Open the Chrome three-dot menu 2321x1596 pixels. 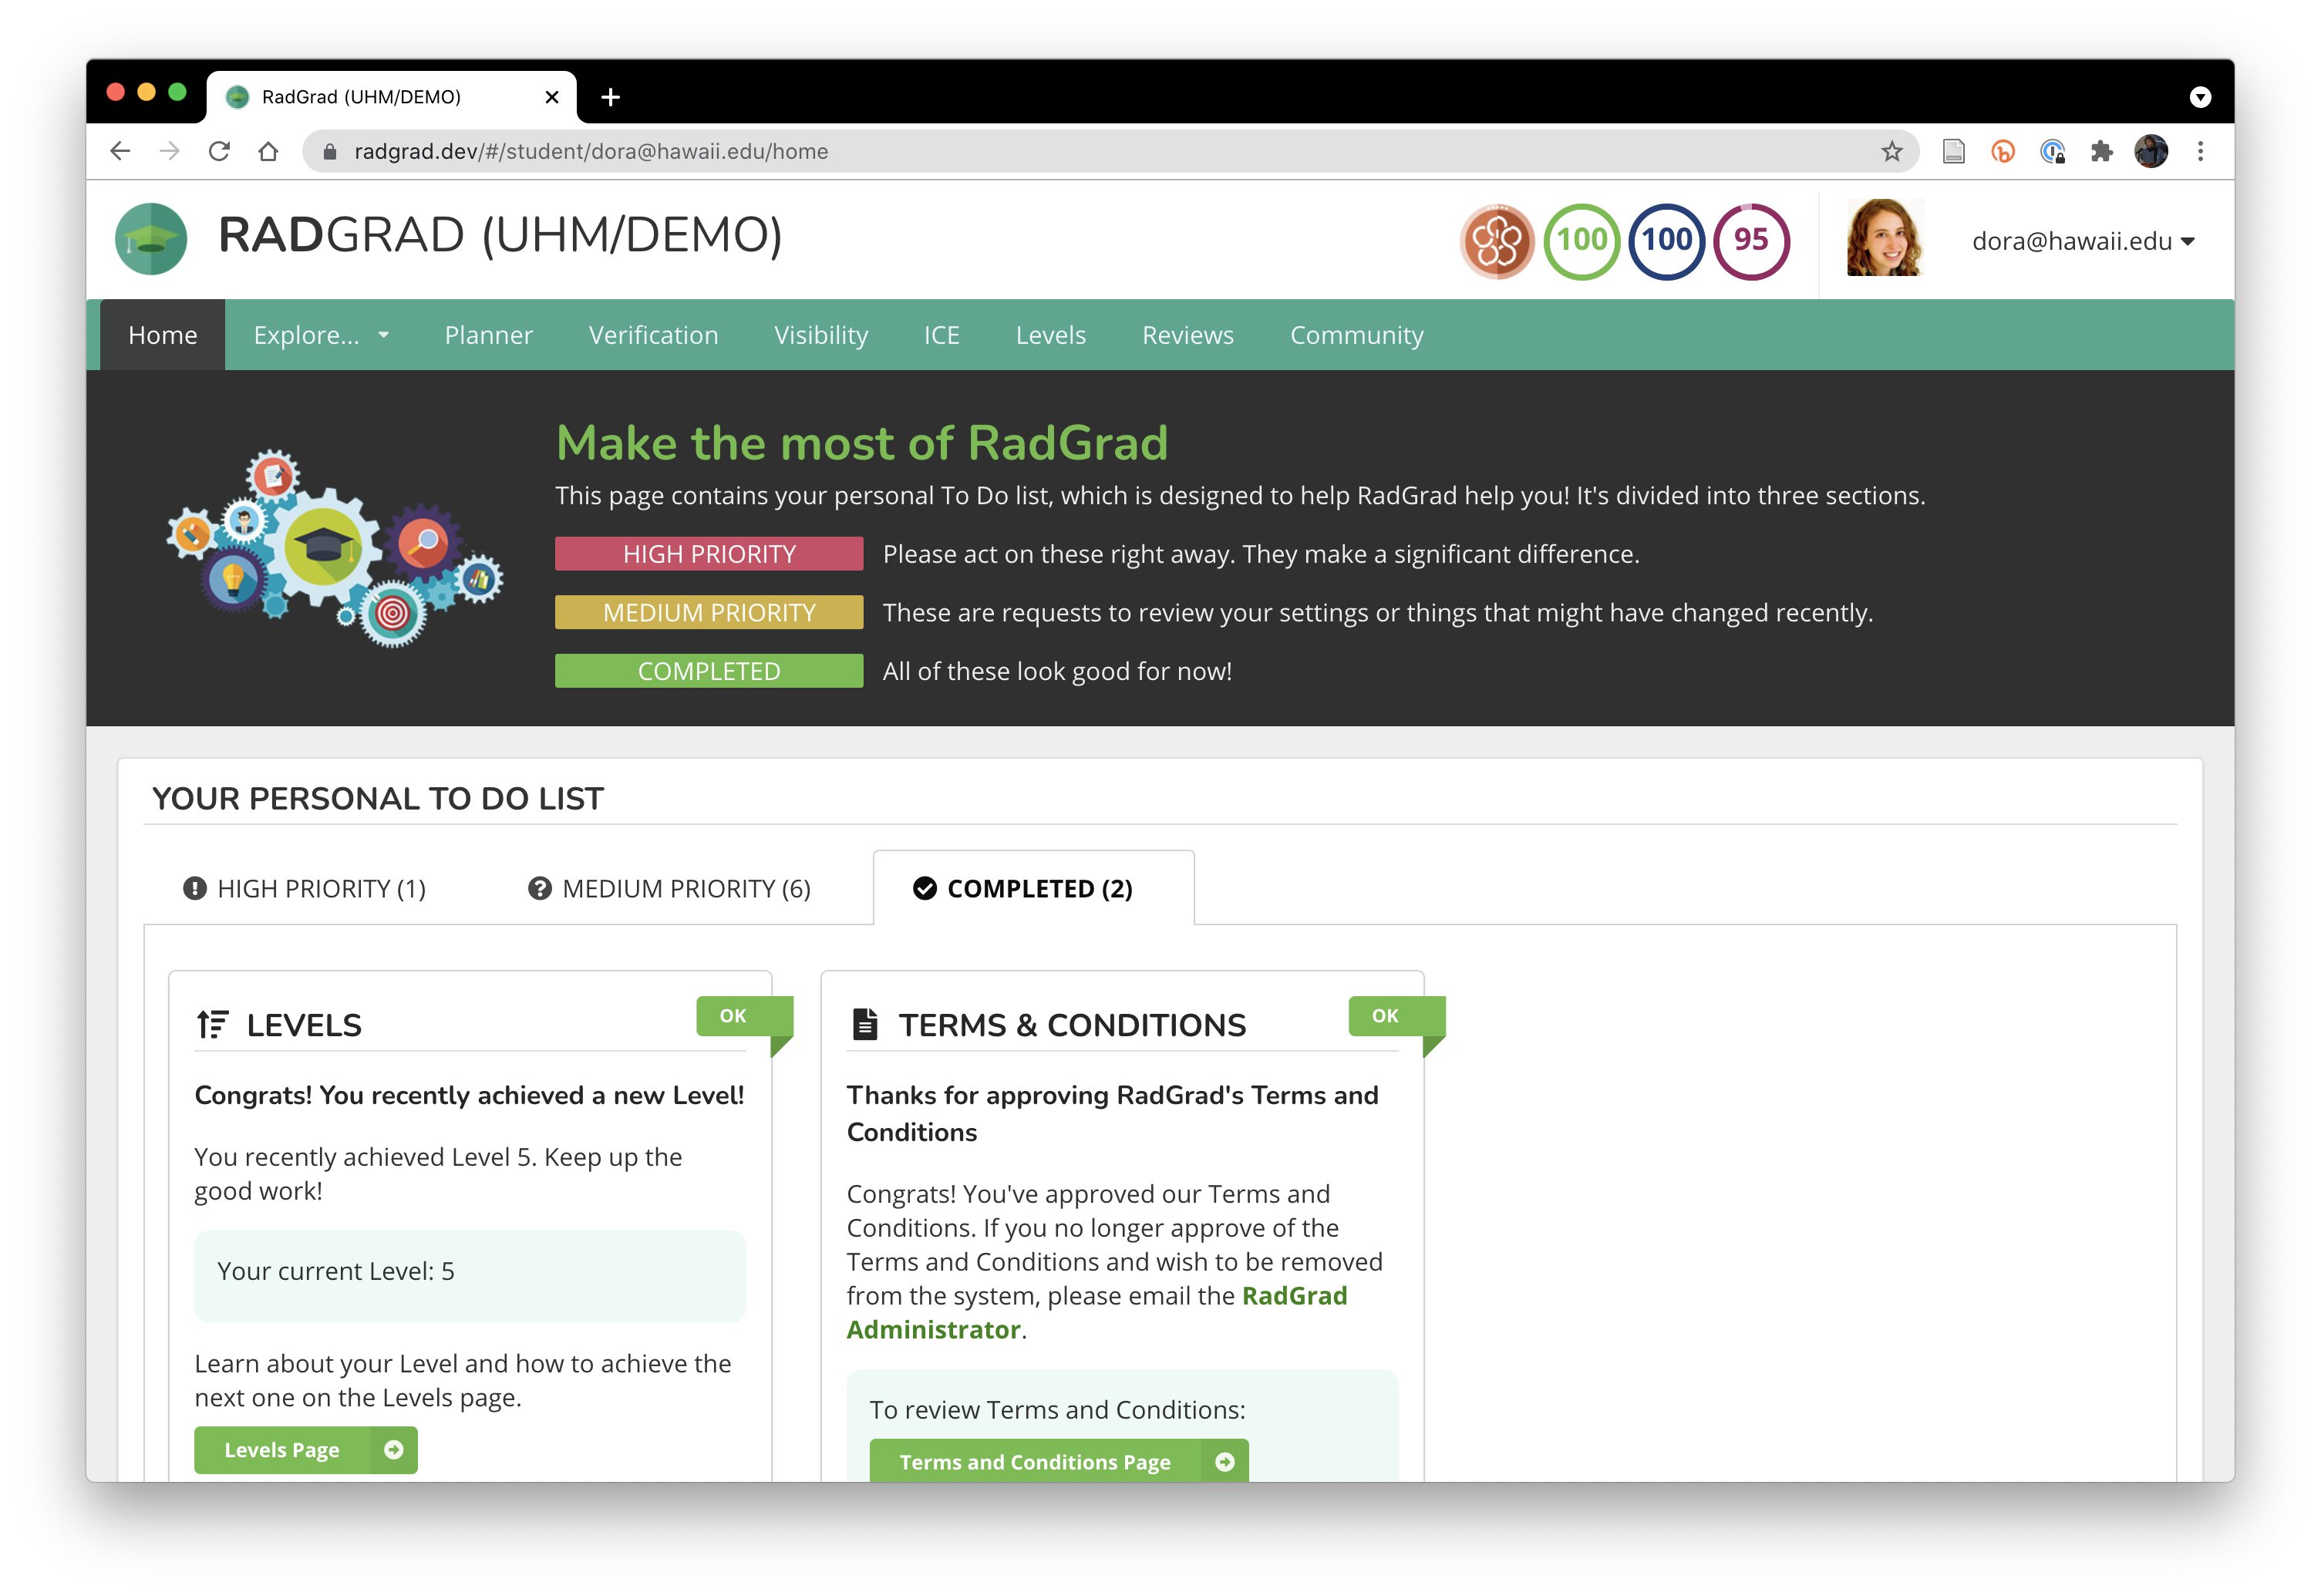(x=2200, y=151)
